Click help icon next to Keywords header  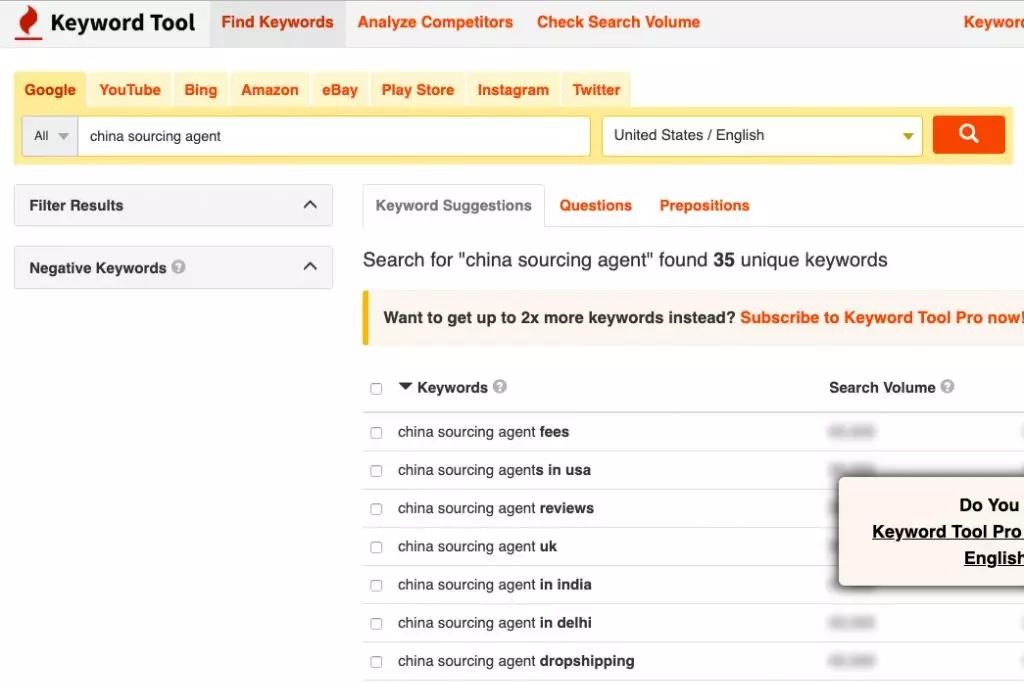(x=500, y=387)
